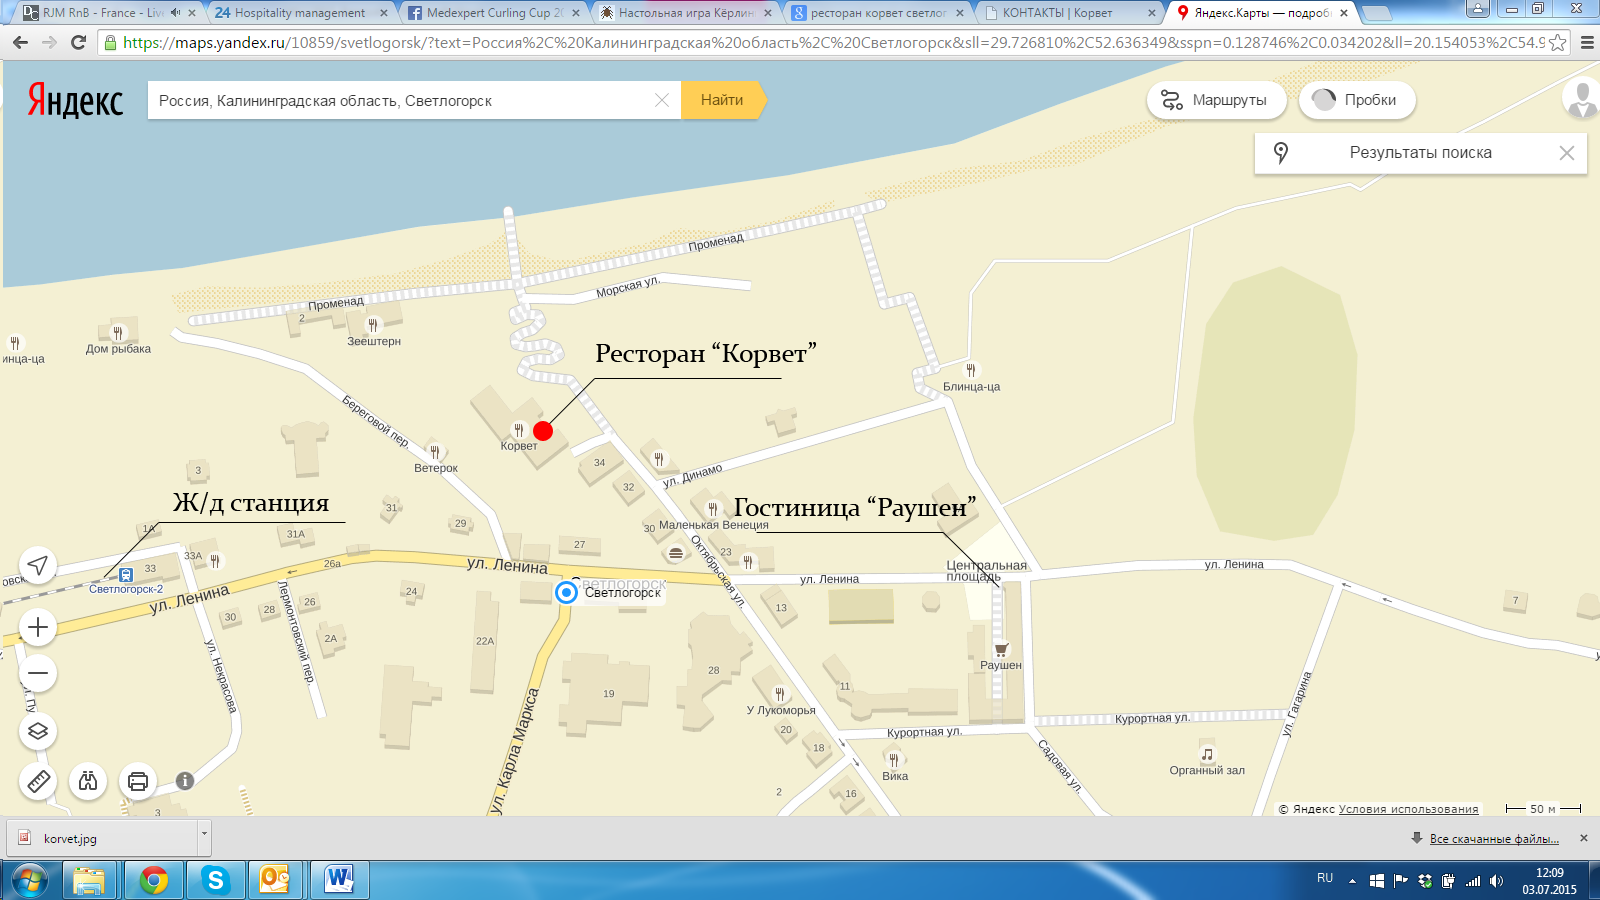Close the downloads bar
1600x900 pixels.
click(x=1583, y=838)
